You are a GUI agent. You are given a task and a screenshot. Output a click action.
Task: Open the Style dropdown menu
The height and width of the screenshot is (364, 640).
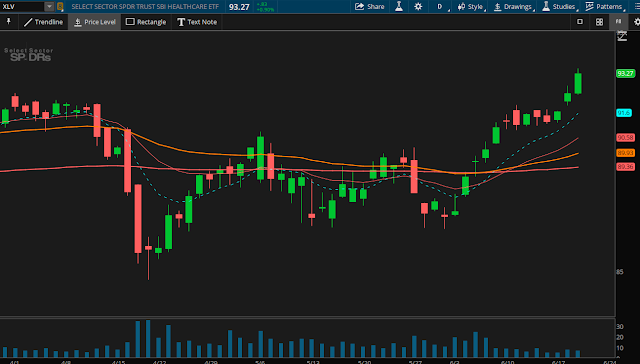point(471,7)
